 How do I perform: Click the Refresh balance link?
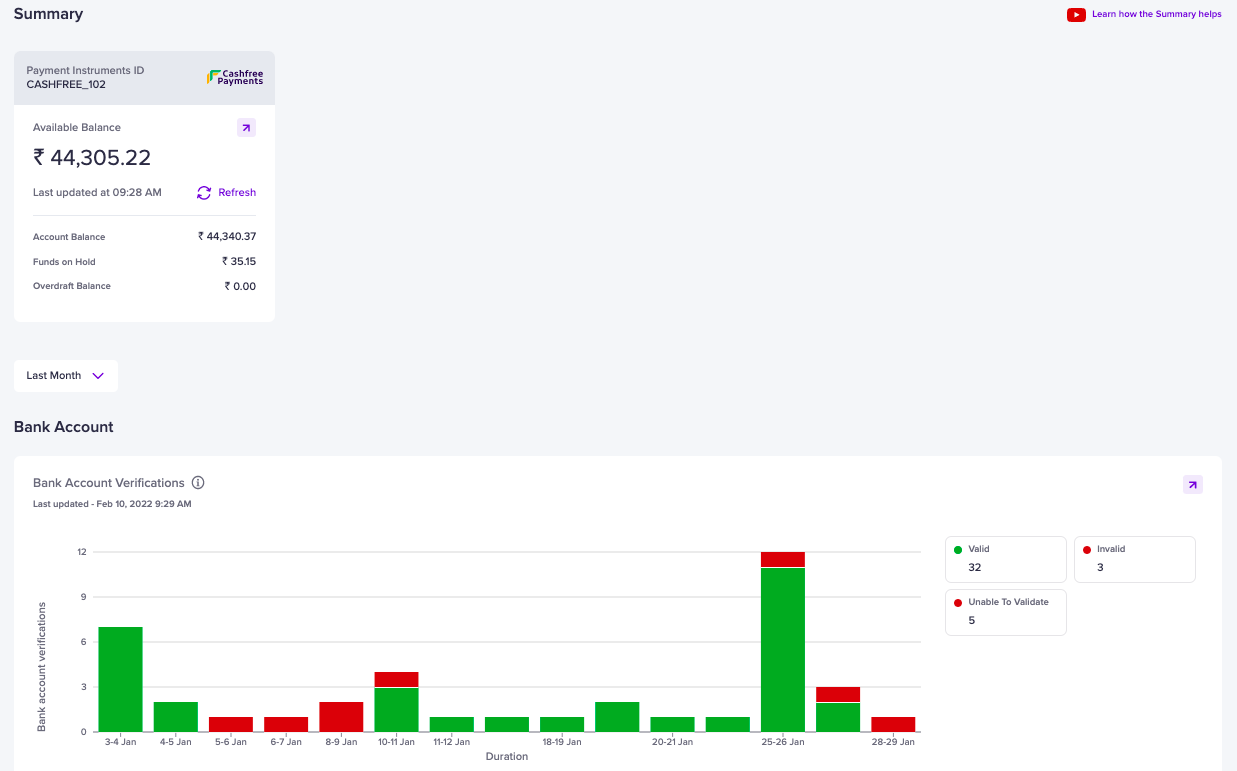click(x=237, y=193)
